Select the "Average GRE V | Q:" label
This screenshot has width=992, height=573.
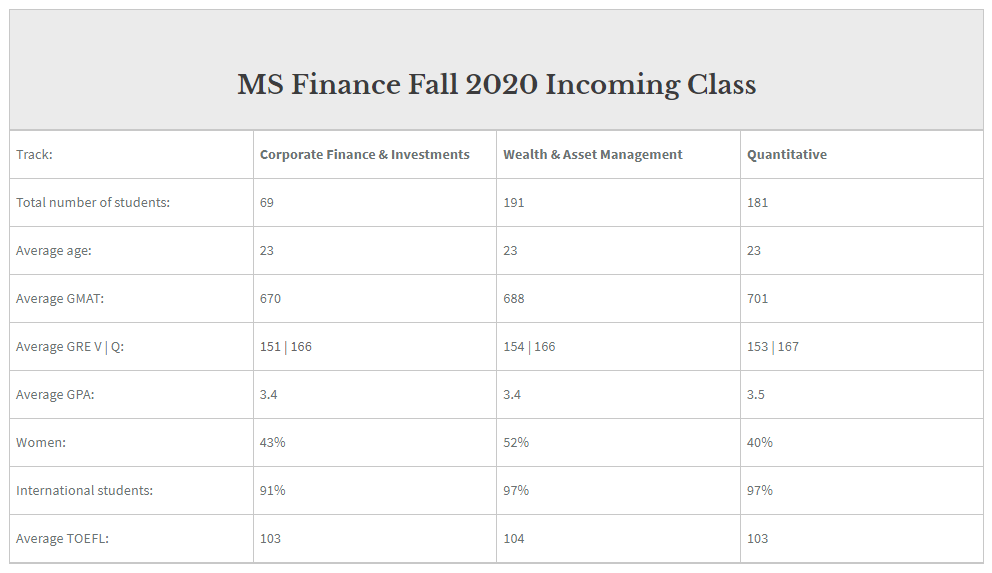pyautogui.click(x=70, y=347)
